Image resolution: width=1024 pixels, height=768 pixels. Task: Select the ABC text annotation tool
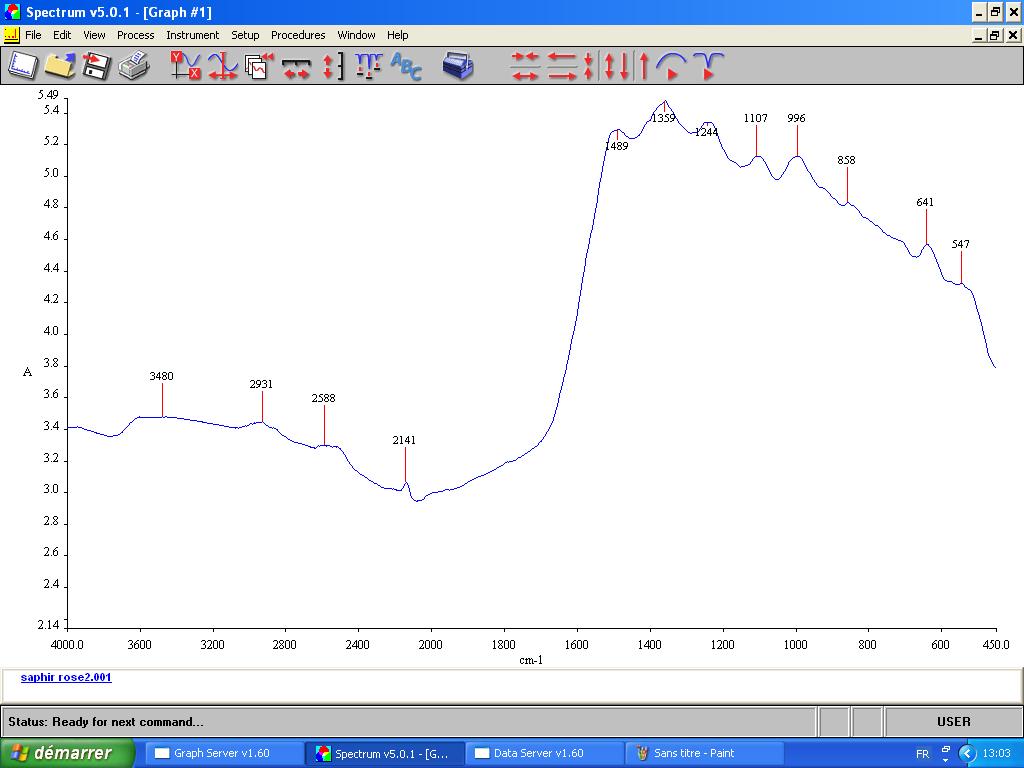406,66
